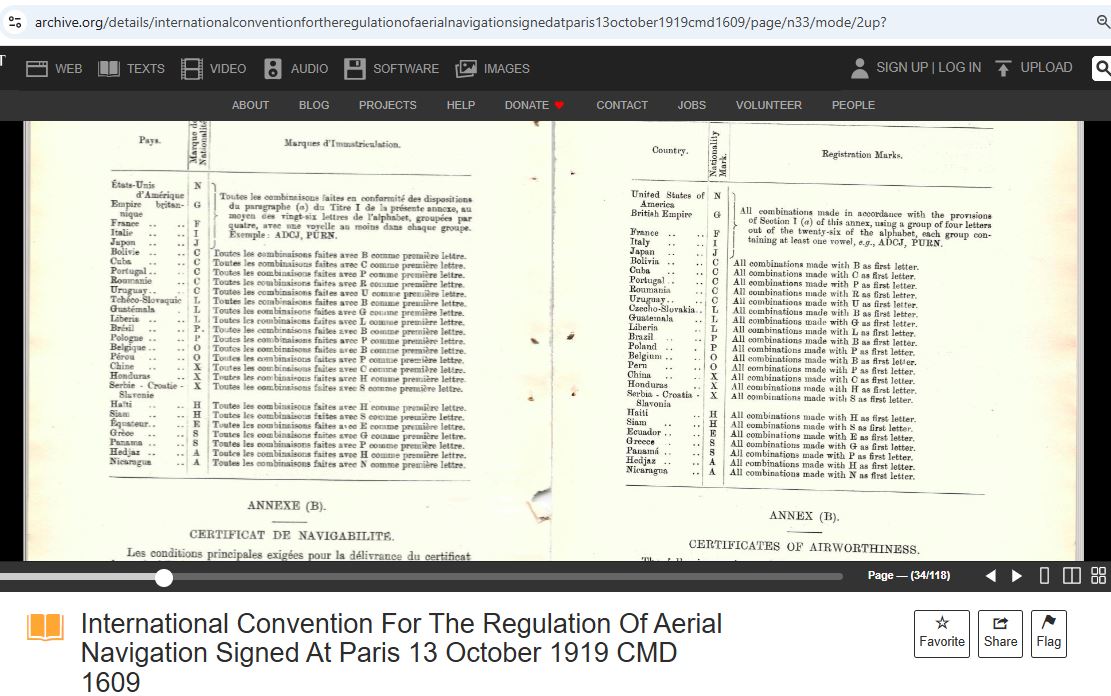Flip to the next page
This screenshot has height=696, width=1111.
(x=1017, y=576)
